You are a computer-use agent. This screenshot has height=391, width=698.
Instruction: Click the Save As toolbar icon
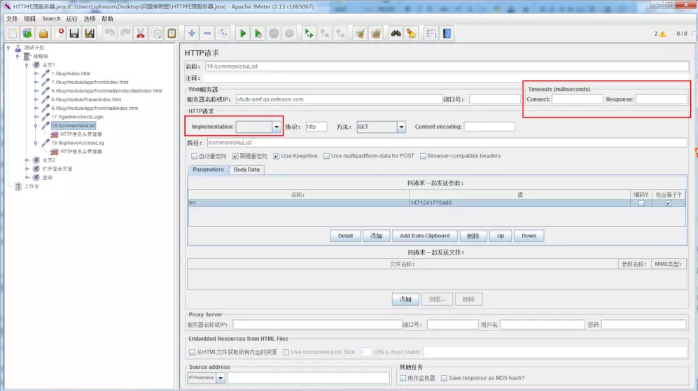pyautogui.click(x=89, y=33)
